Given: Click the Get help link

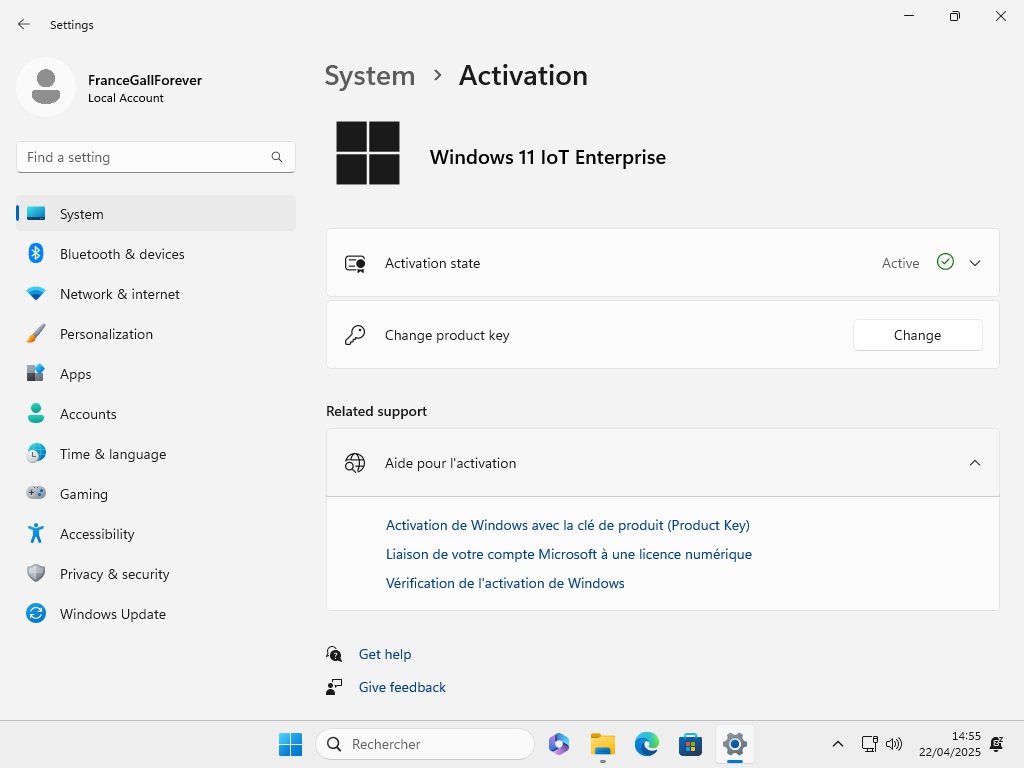Looking at the screenshot, I should pos(385,654).
